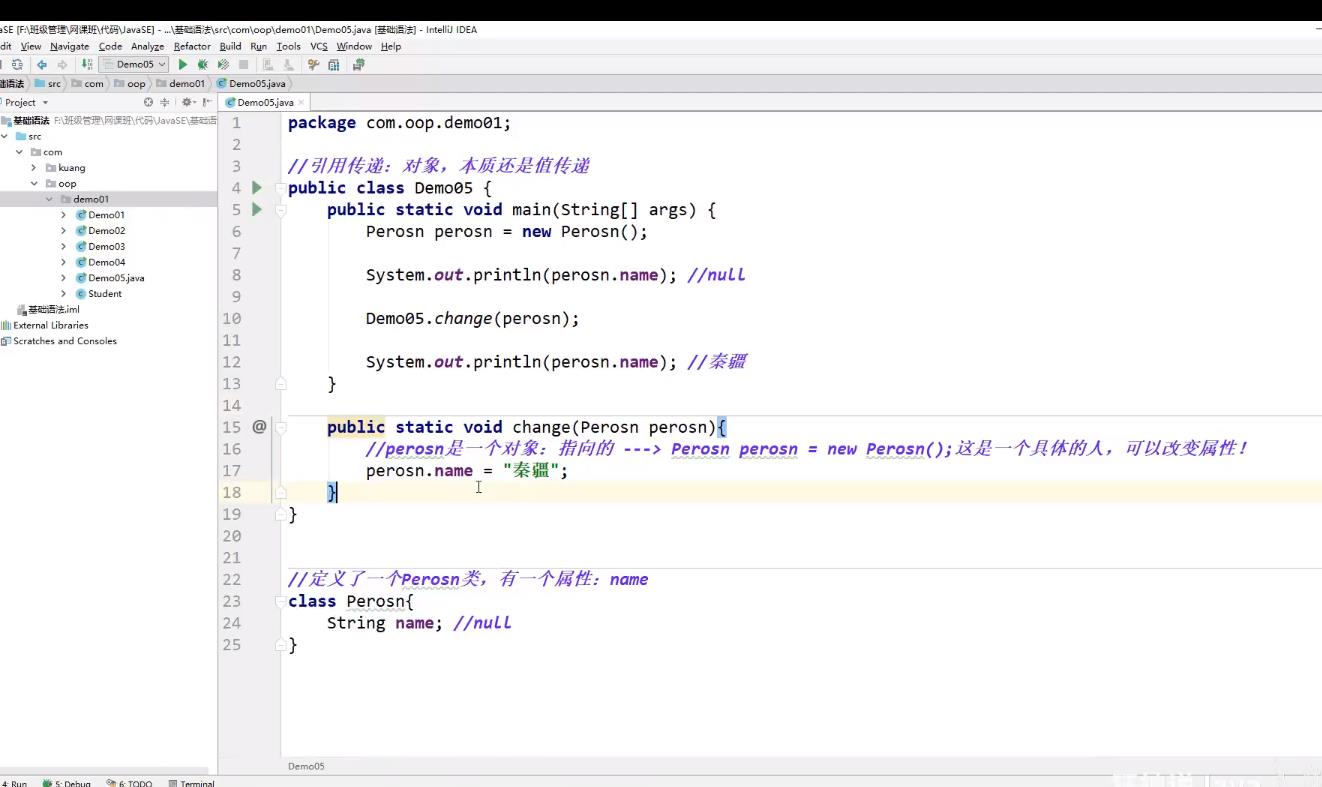
Task: Start debugging with the bug icon
Action: 202,64
